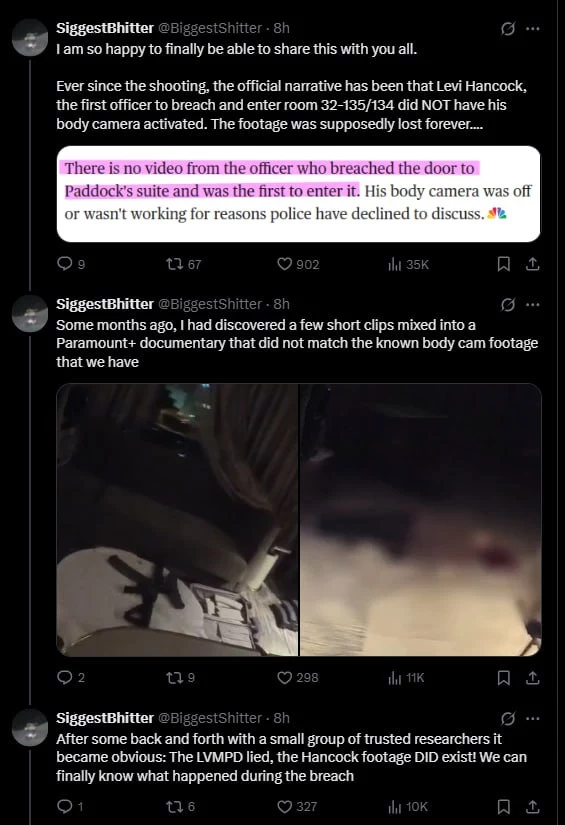Repost the second tweet with 9 reposts
Image resolution: width=565 pixels, height=825 pixels.
pos(180,677)
